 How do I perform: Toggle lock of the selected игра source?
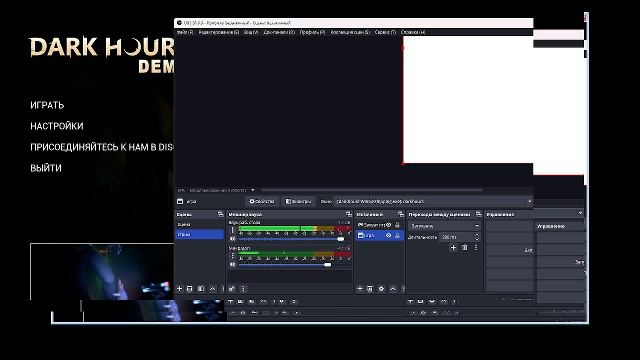point(397,236)
